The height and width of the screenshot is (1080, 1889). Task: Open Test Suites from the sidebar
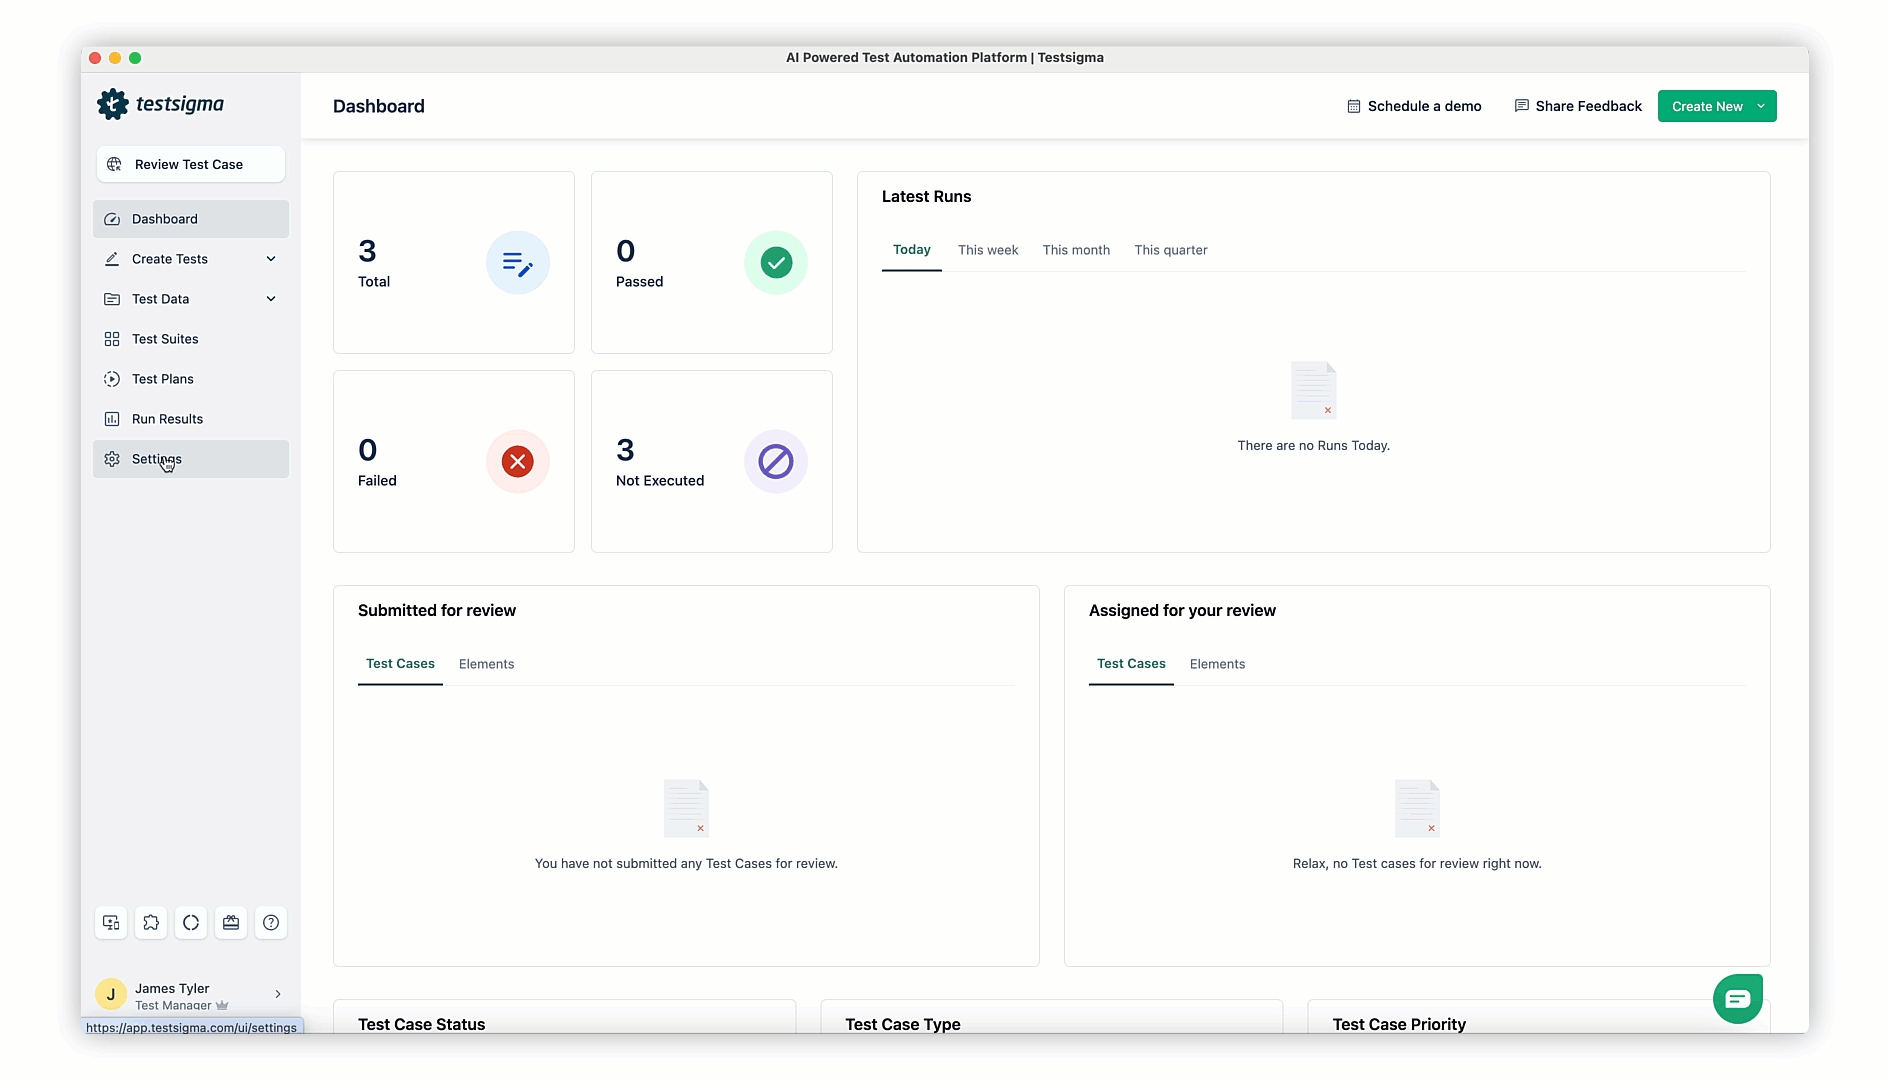click(190, 339)
